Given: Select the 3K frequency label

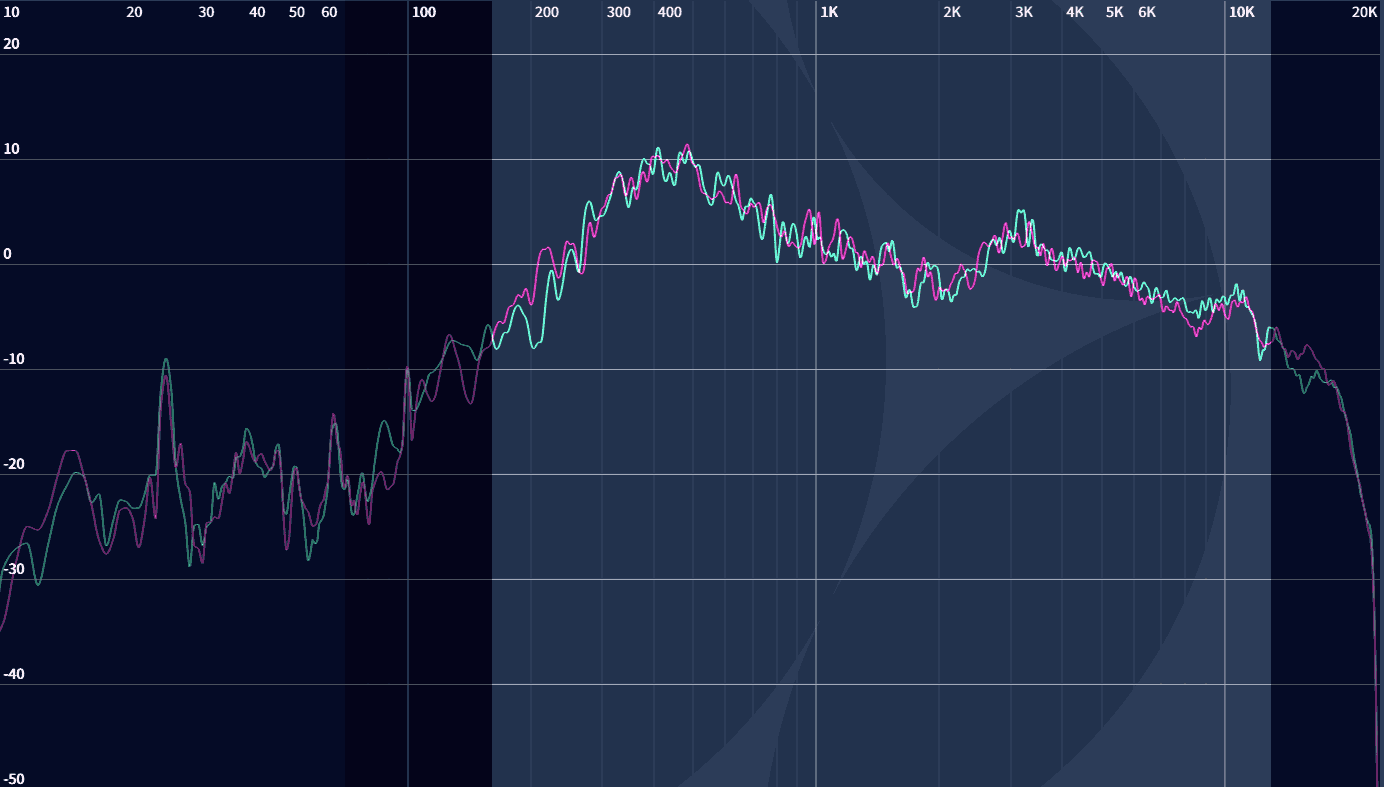Looking at the screenshot, I should click(1024, 12).
